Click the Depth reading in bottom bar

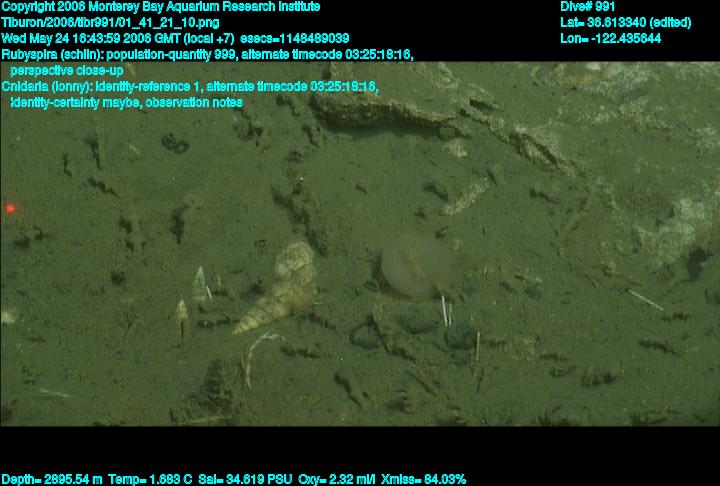(51, 479)
